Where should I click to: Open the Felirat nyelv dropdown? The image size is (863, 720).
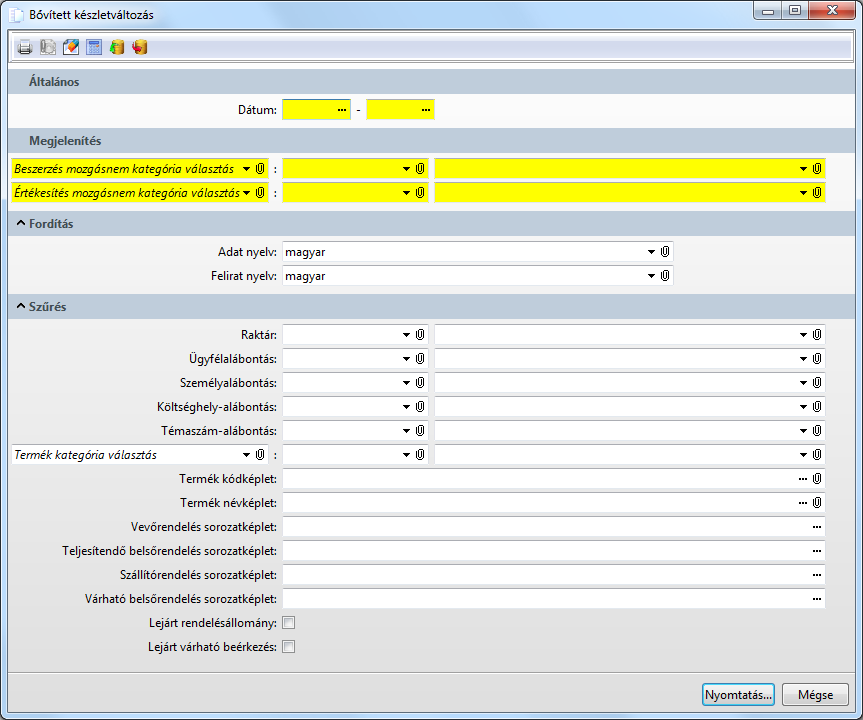pyautogui.click(x=651, y=276)
